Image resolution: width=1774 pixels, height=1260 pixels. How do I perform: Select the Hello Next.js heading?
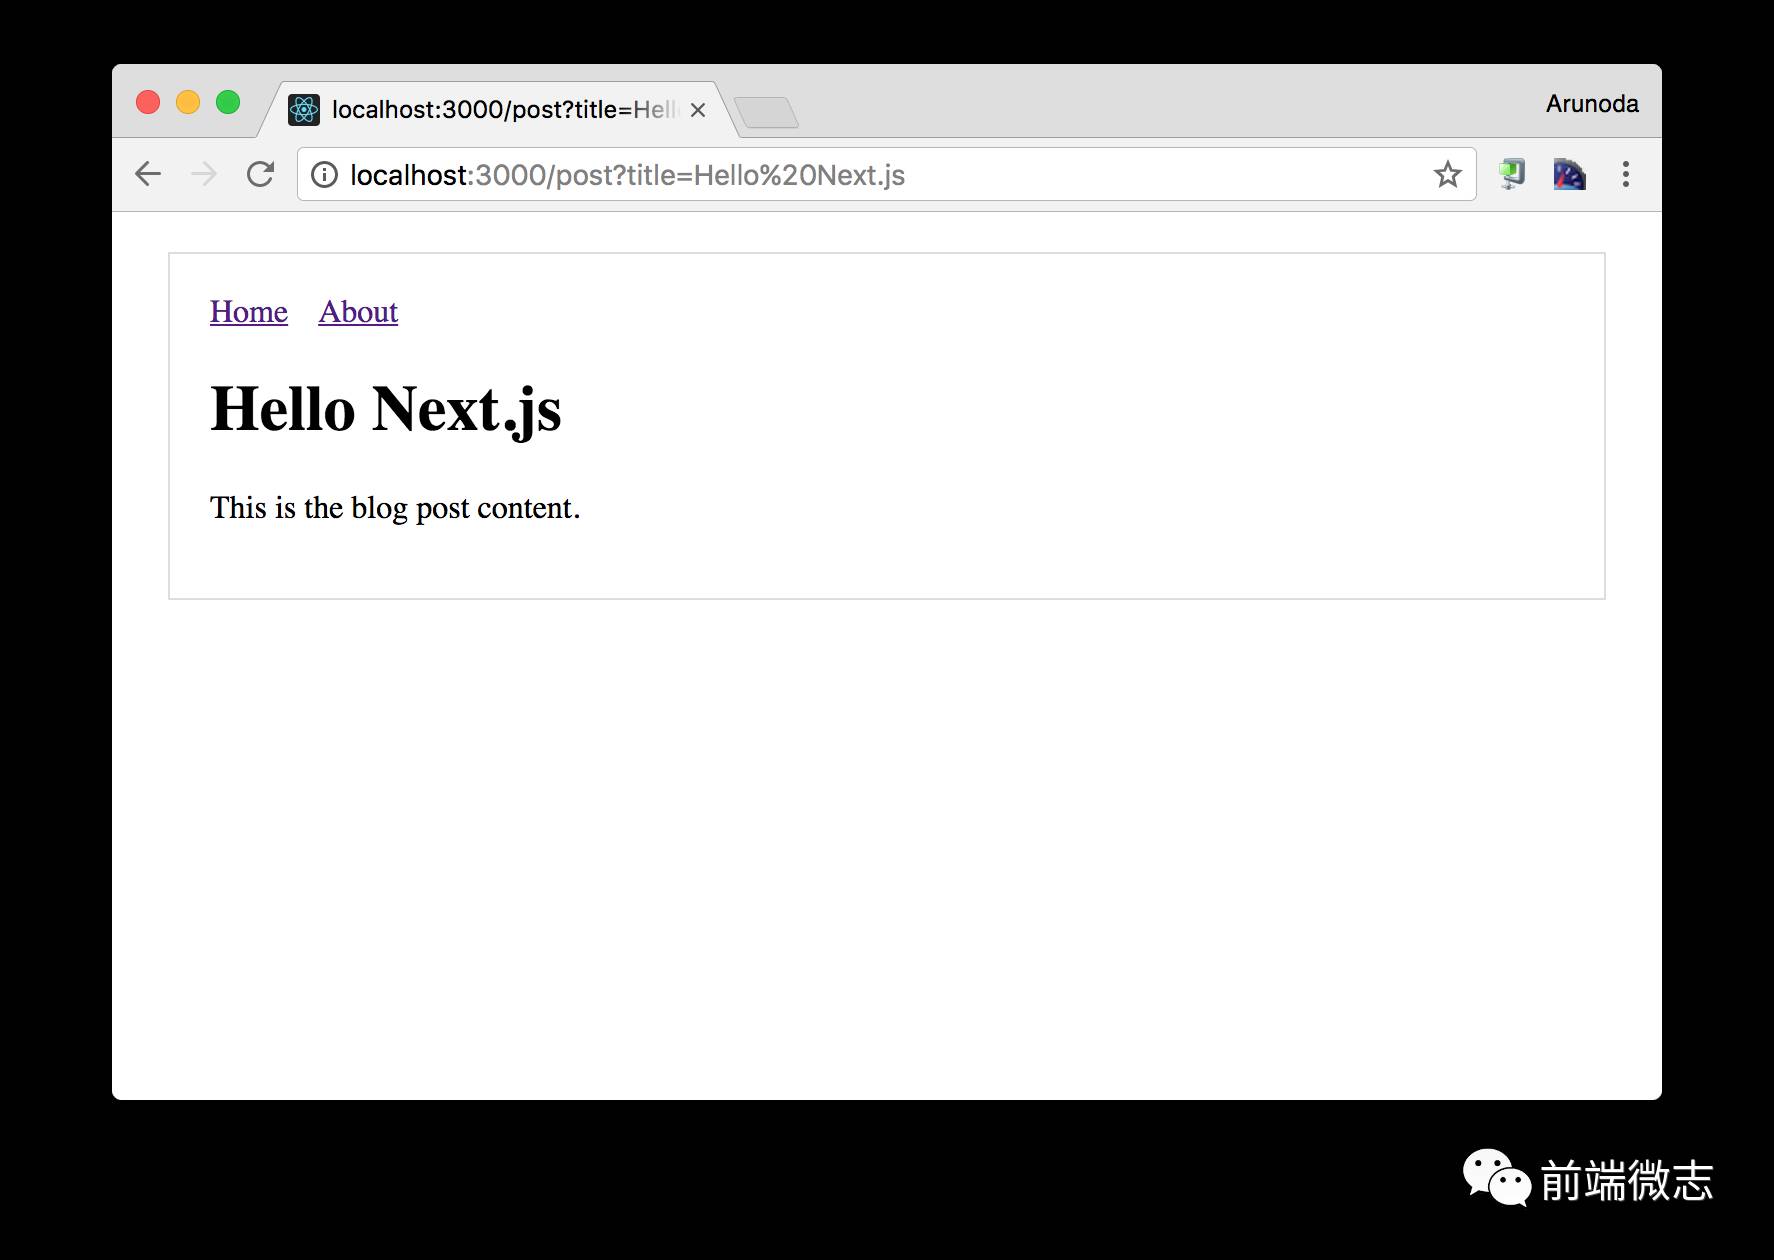click(x=386, y=409)
